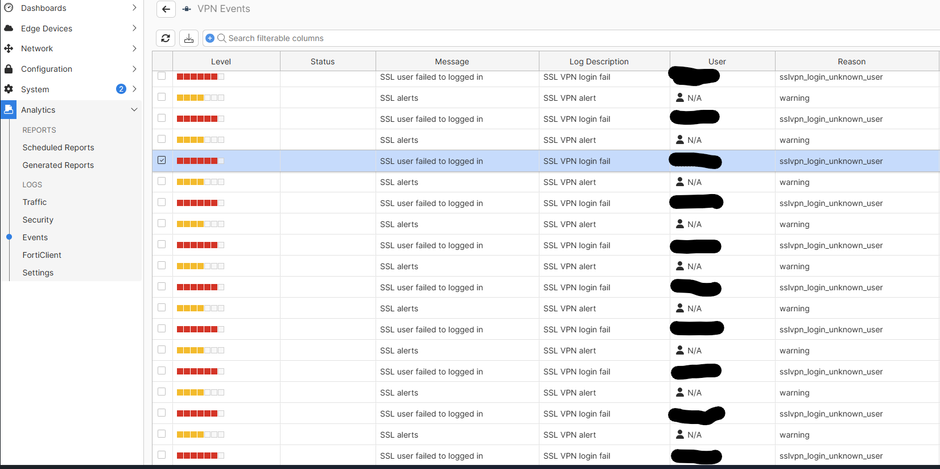Viewport: 940px width, 469px height.
Task: Click the Configuration lock icon
Action: tap(8, 69)
